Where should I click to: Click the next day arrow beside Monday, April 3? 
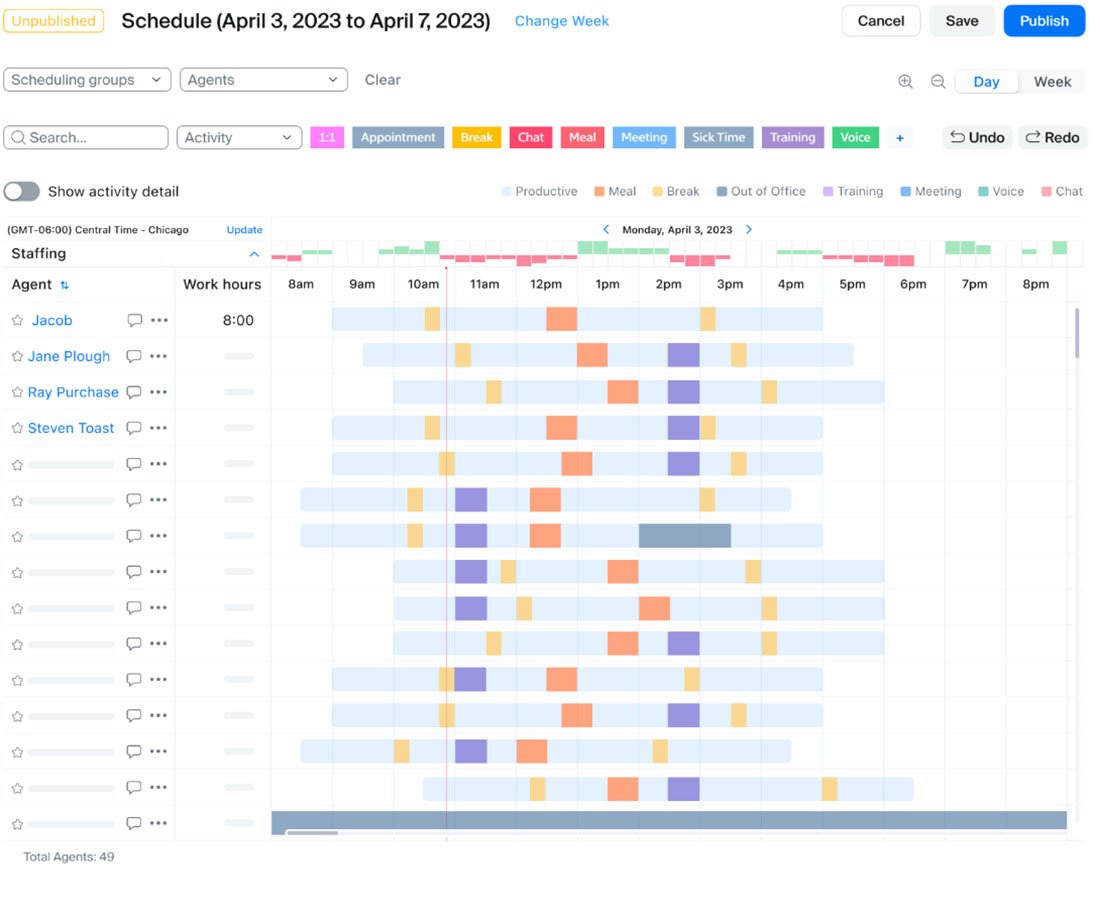[x=748, y=229]
